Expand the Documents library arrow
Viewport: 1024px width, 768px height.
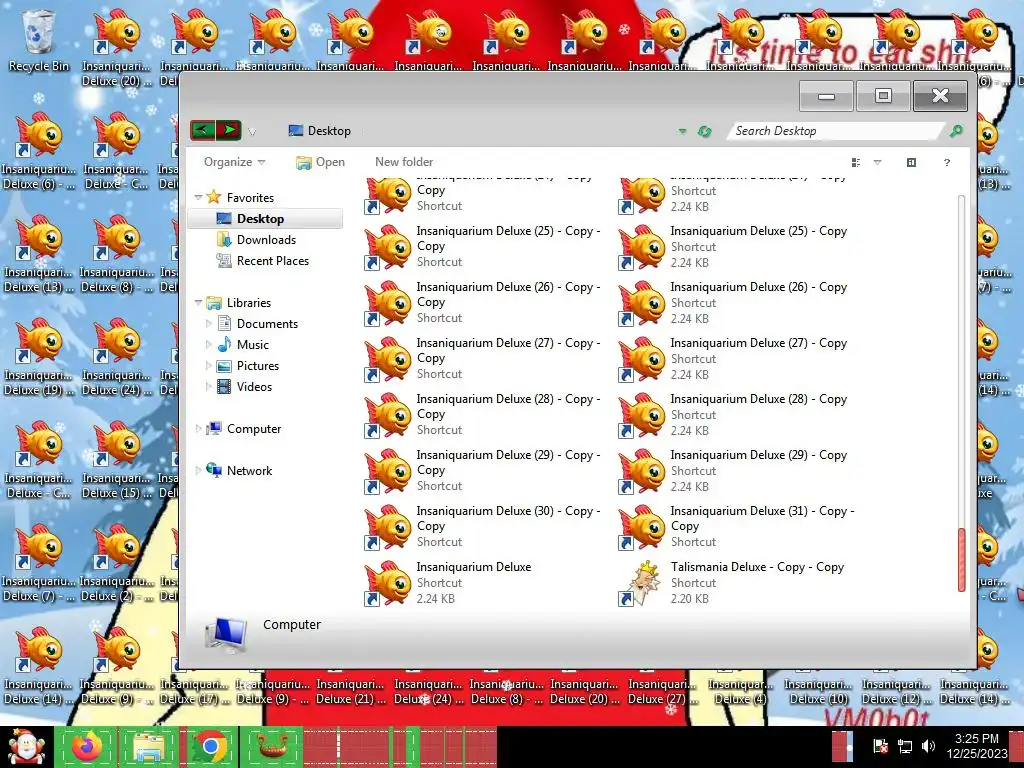tap(208, 323)
